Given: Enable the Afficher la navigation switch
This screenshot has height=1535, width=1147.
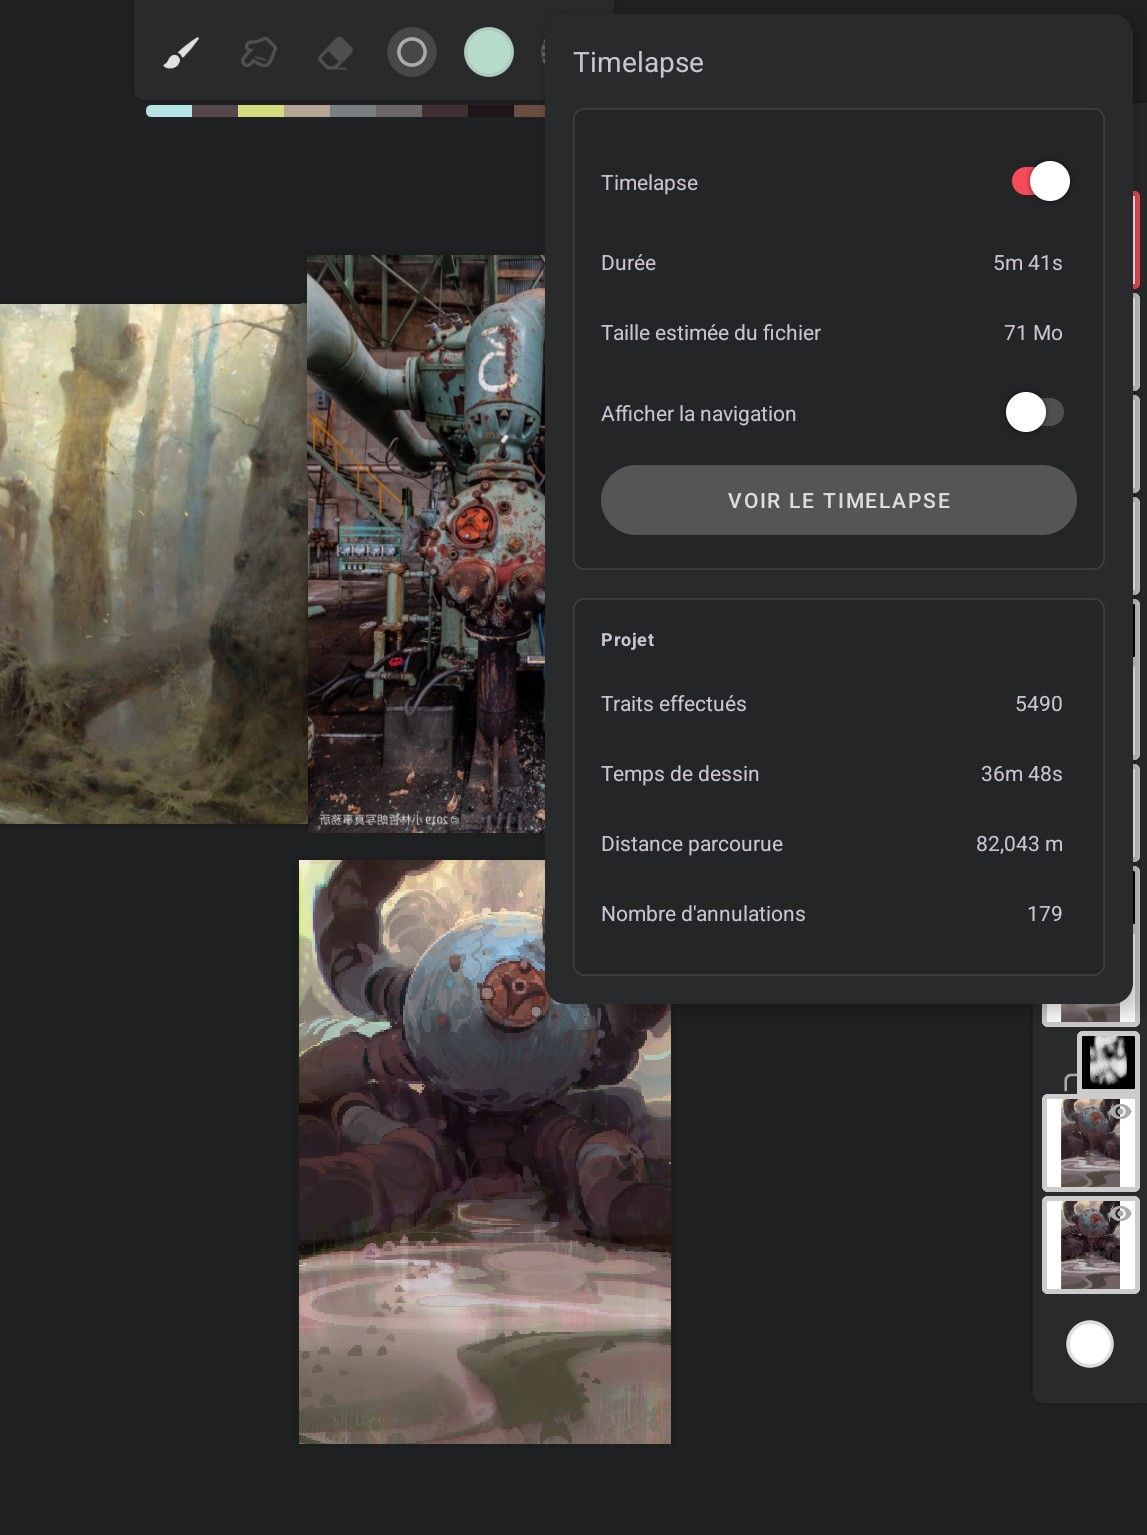Looking at the screenshot, I should coord(1034,413).
